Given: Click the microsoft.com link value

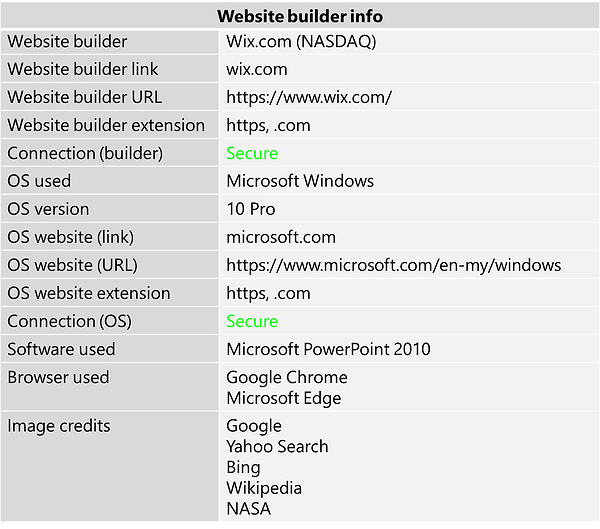Looking at the screenshot, I should [x=281, y=238].
